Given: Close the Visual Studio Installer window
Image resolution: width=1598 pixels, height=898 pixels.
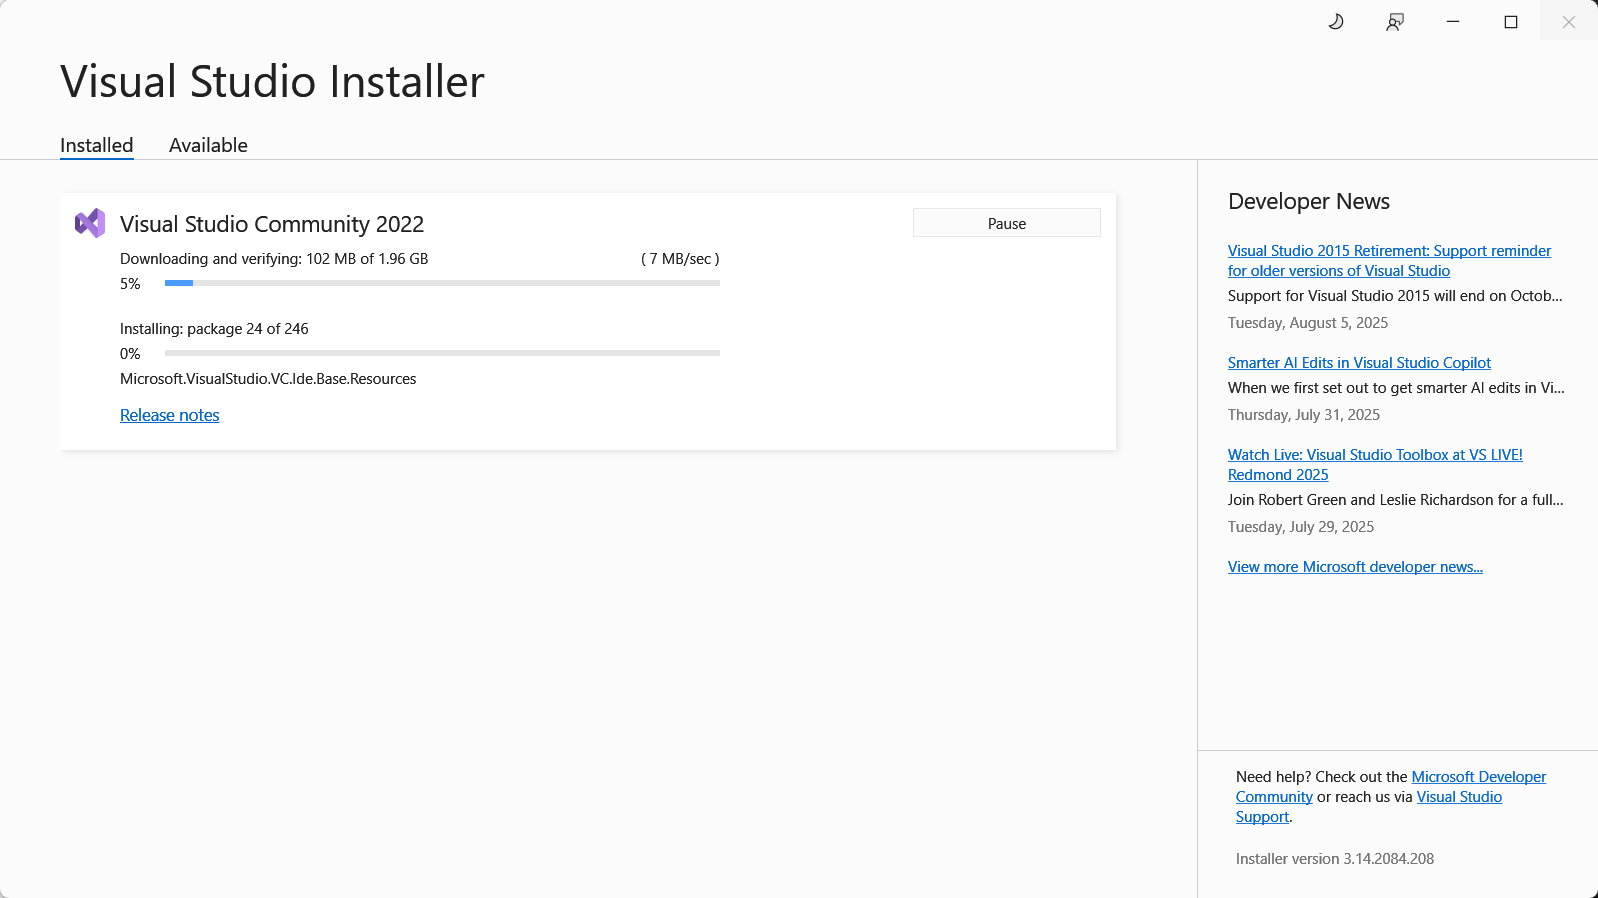Looking at the screenshot, I should coord(1568,22).
